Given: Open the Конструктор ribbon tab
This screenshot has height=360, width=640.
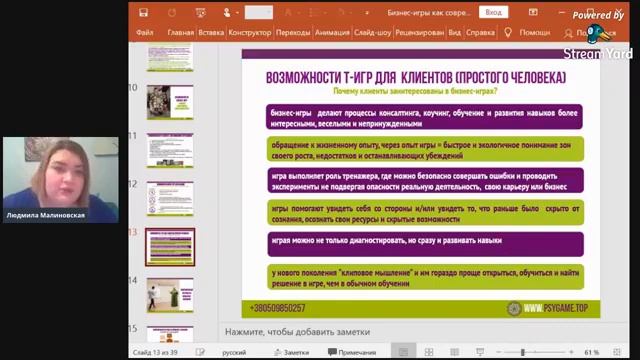Looking at the screenshot, I should [250, 32].
